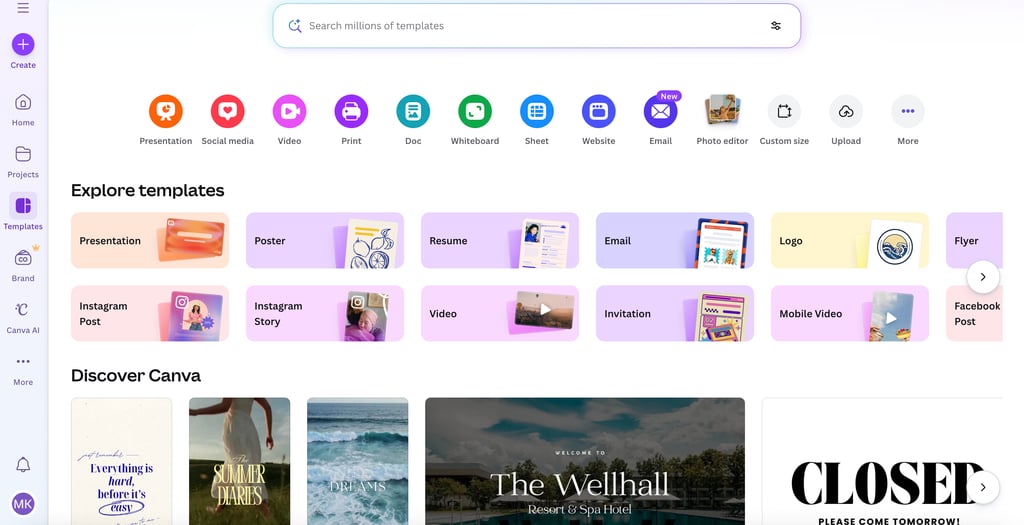1024x525 pixels.
Task: Click the Custom size icon
Action: [x=784, y=111]
